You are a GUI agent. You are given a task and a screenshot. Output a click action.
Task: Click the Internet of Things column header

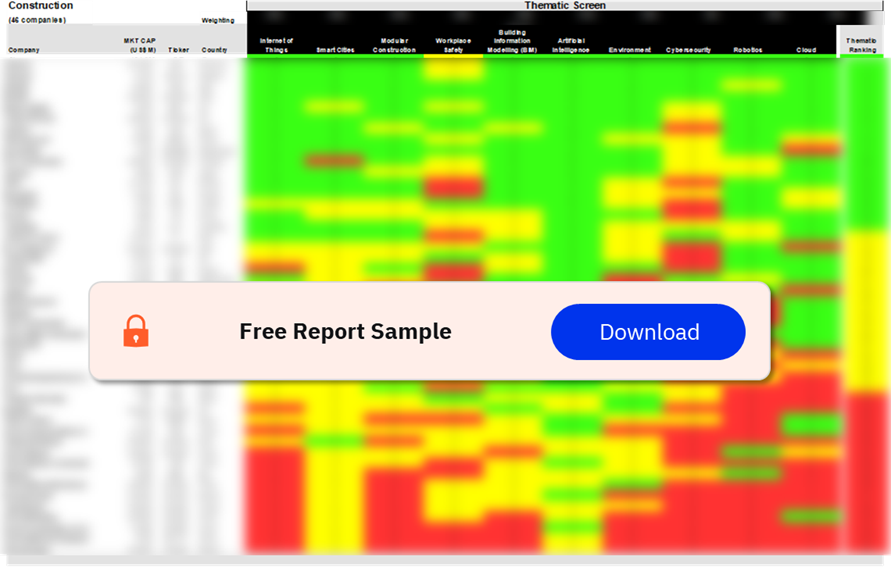click(x=276, y=45)
